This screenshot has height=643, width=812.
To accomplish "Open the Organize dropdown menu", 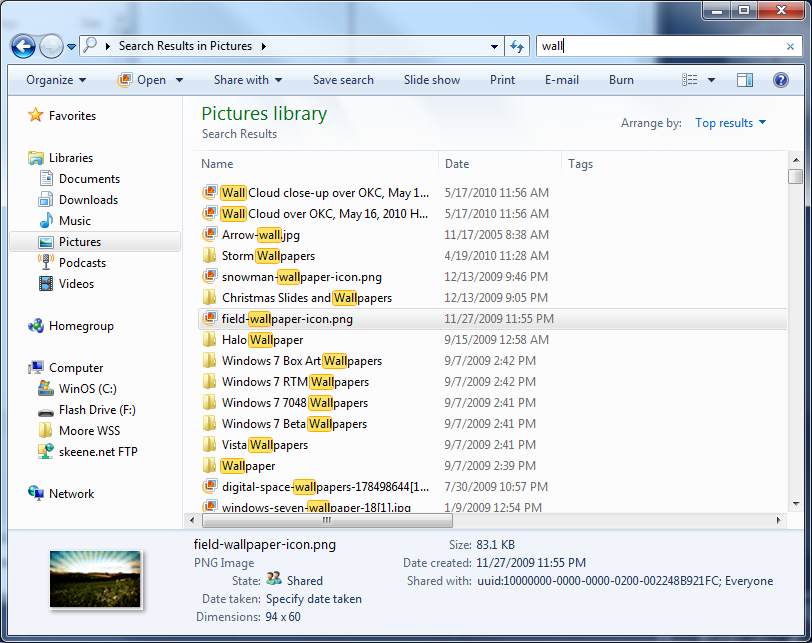I will point(52,80).
